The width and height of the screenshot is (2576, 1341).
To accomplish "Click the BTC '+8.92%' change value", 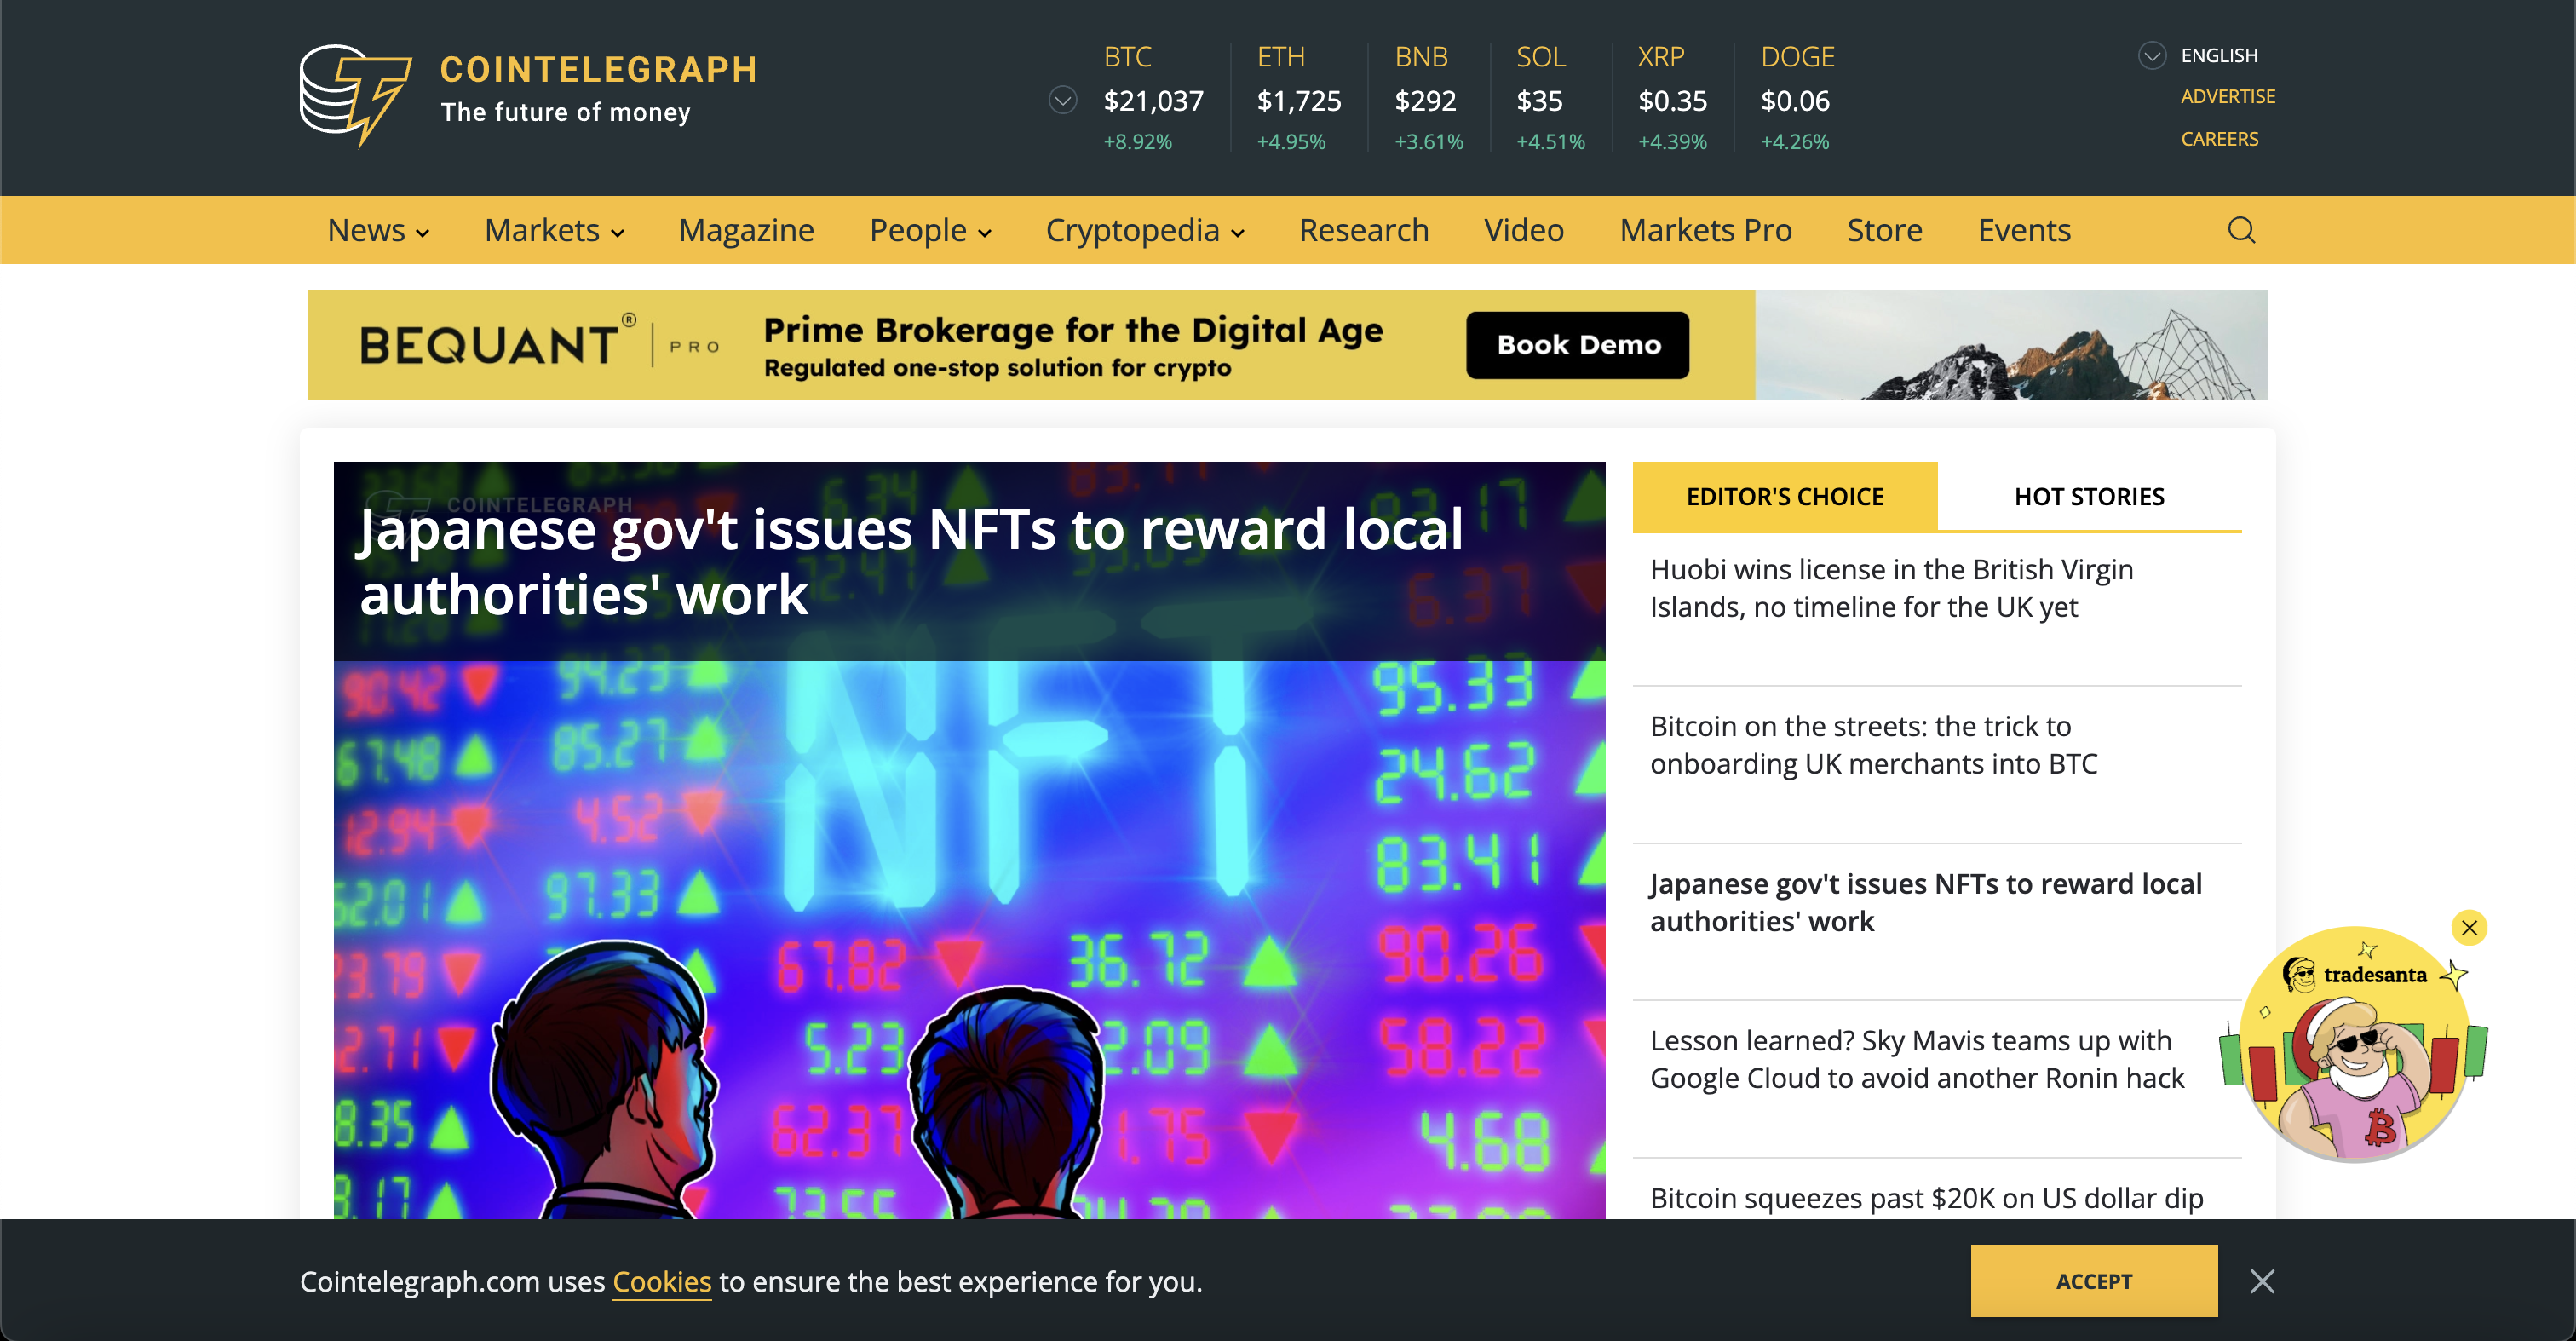I will coord(1137,142).
